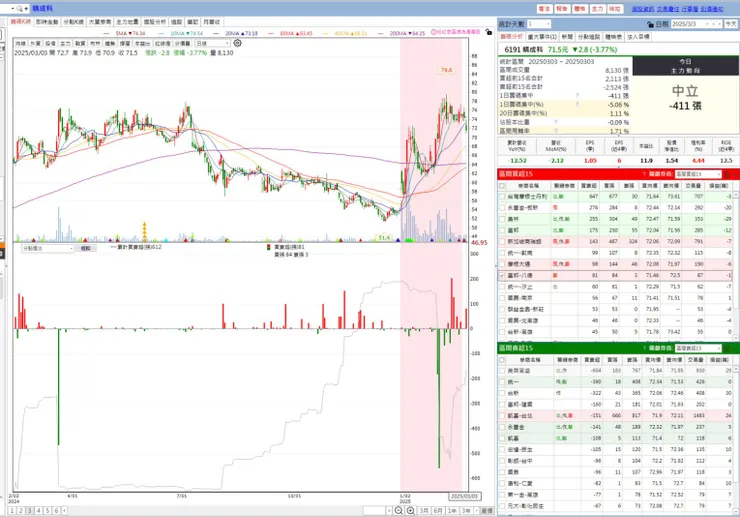Open the date picker dropdown arrow
Image resolution: width=740 pixels, height=517 pixels.
pyautogui.click(x=707, y=24)
